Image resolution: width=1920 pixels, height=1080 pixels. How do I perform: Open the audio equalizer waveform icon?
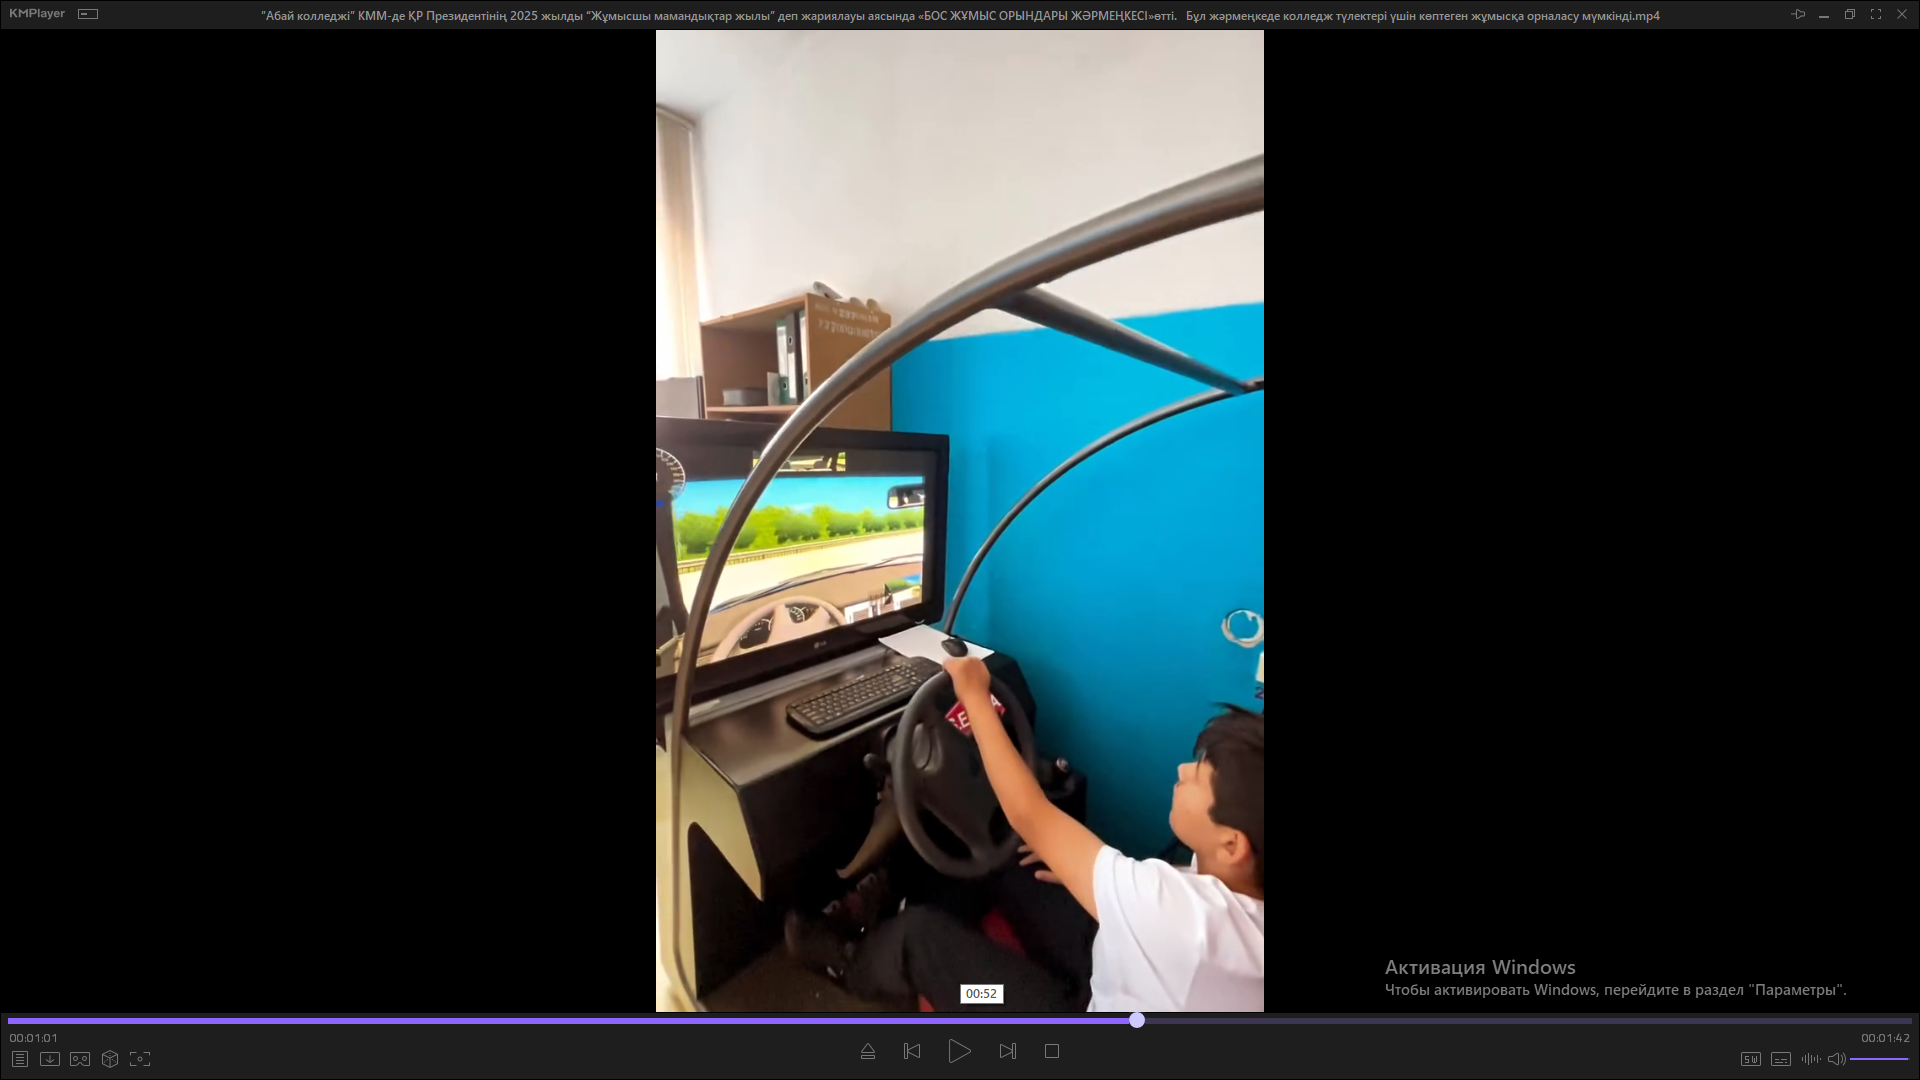[1810, 1059]
